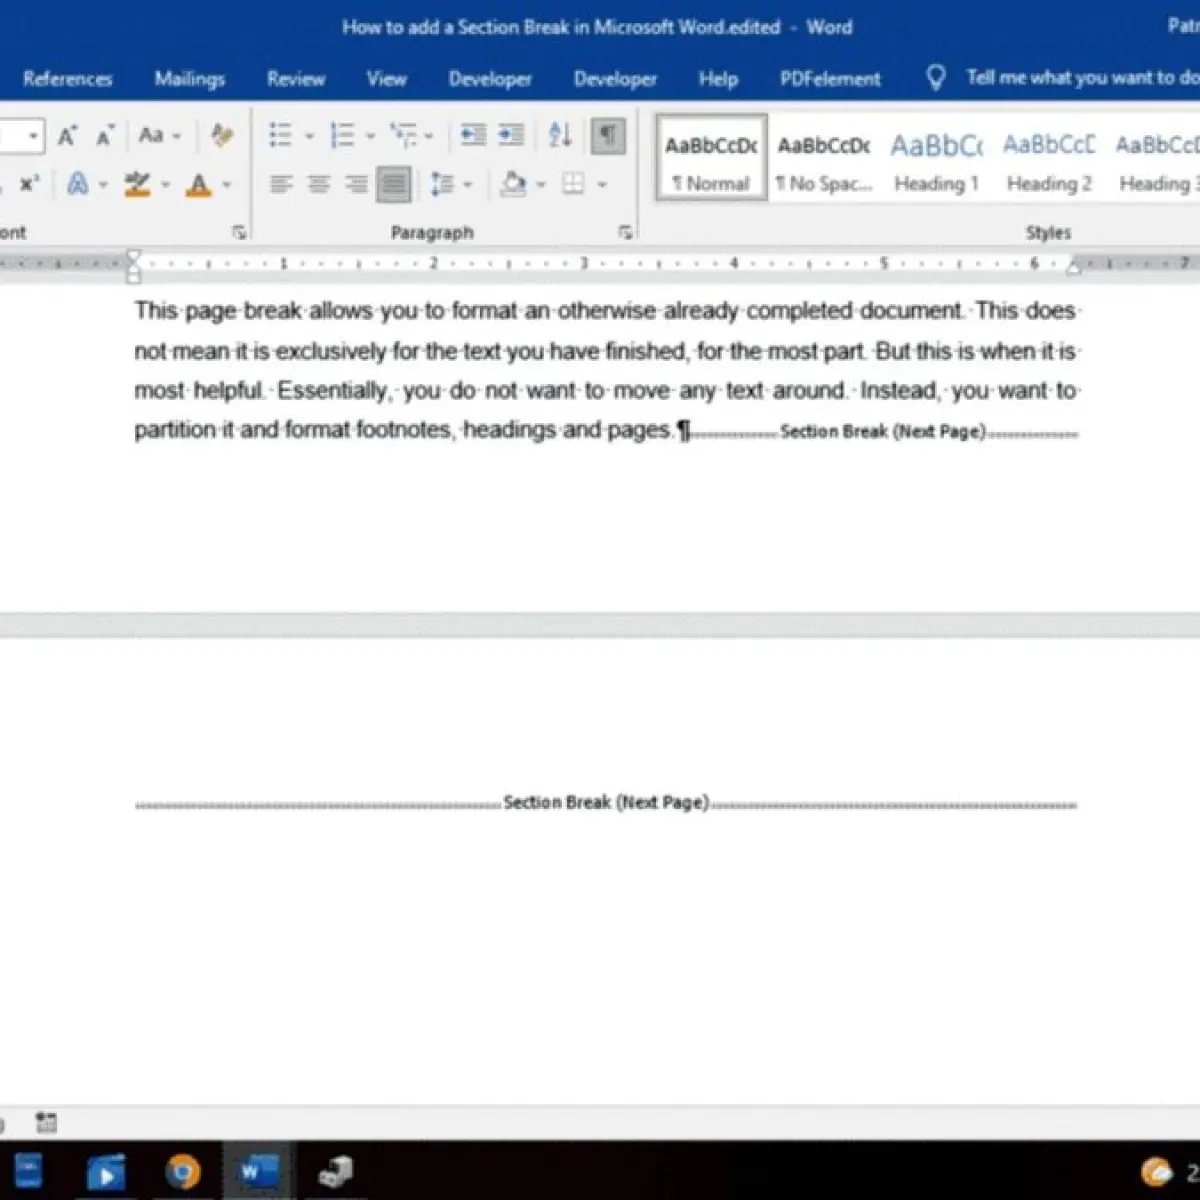Sort text with the A-Z sort icon
This screenshot has height=1200, width=1200.
(x=560, y=135)
